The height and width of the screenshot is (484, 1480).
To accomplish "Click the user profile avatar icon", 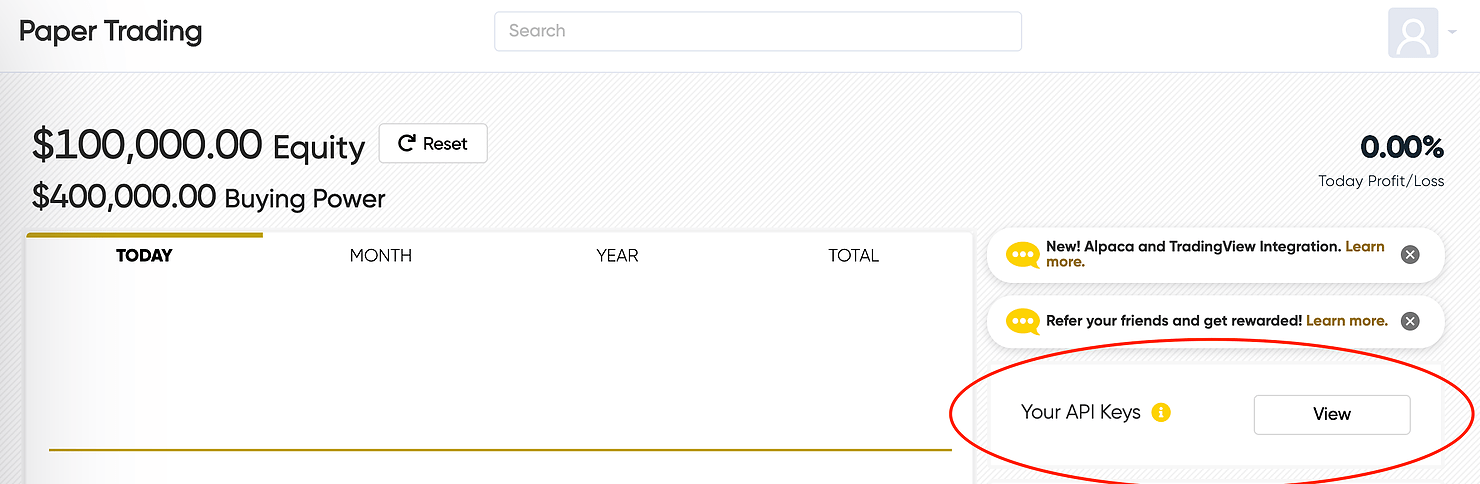I will click(1413, 33).
